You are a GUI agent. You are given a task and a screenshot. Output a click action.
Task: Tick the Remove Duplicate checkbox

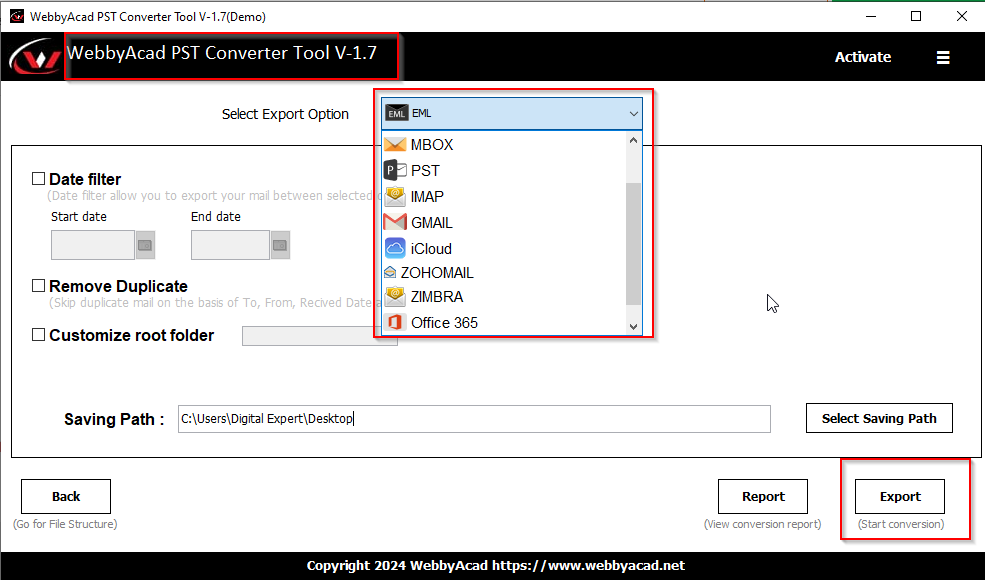pos(38,286)
